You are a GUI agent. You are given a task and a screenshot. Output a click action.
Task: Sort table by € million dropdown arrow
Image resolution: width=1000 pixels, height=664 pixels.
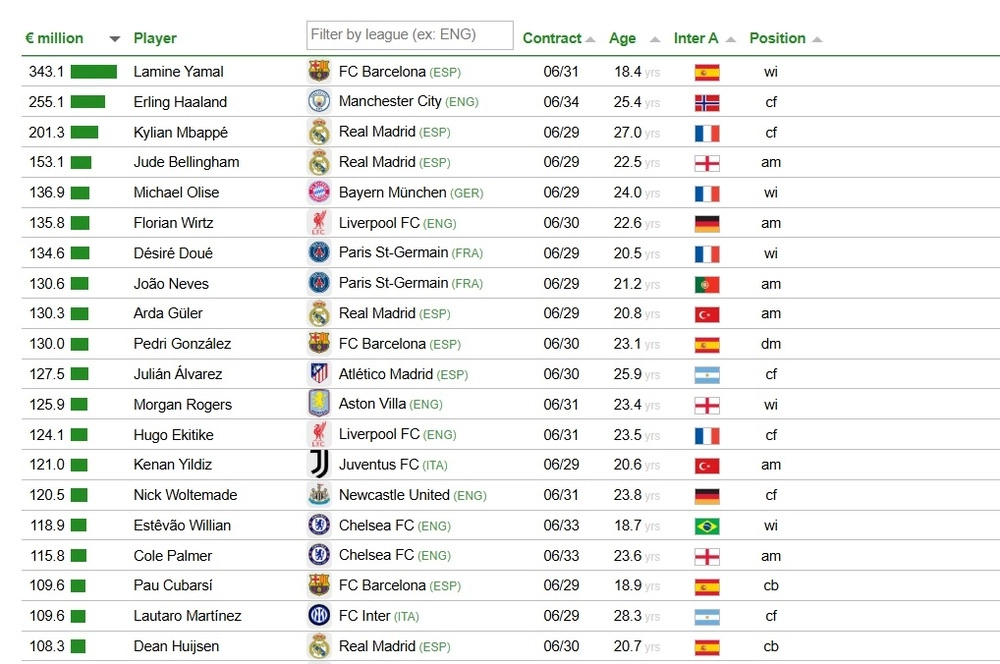coord(114,39)
